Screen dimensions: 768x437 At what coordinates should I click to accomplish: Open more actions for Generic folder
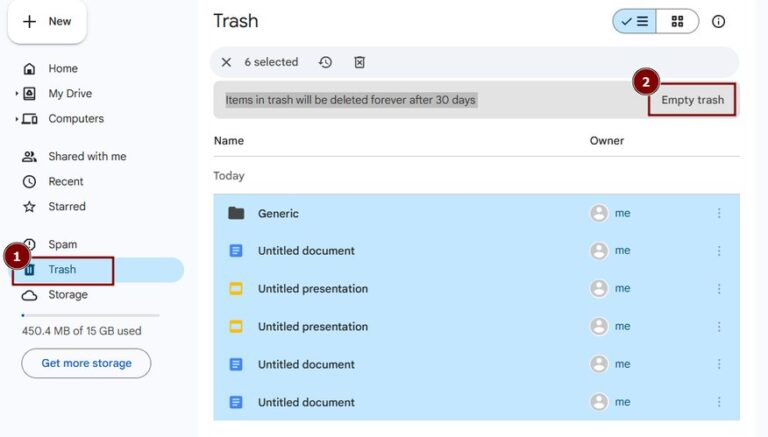(719, 213)
